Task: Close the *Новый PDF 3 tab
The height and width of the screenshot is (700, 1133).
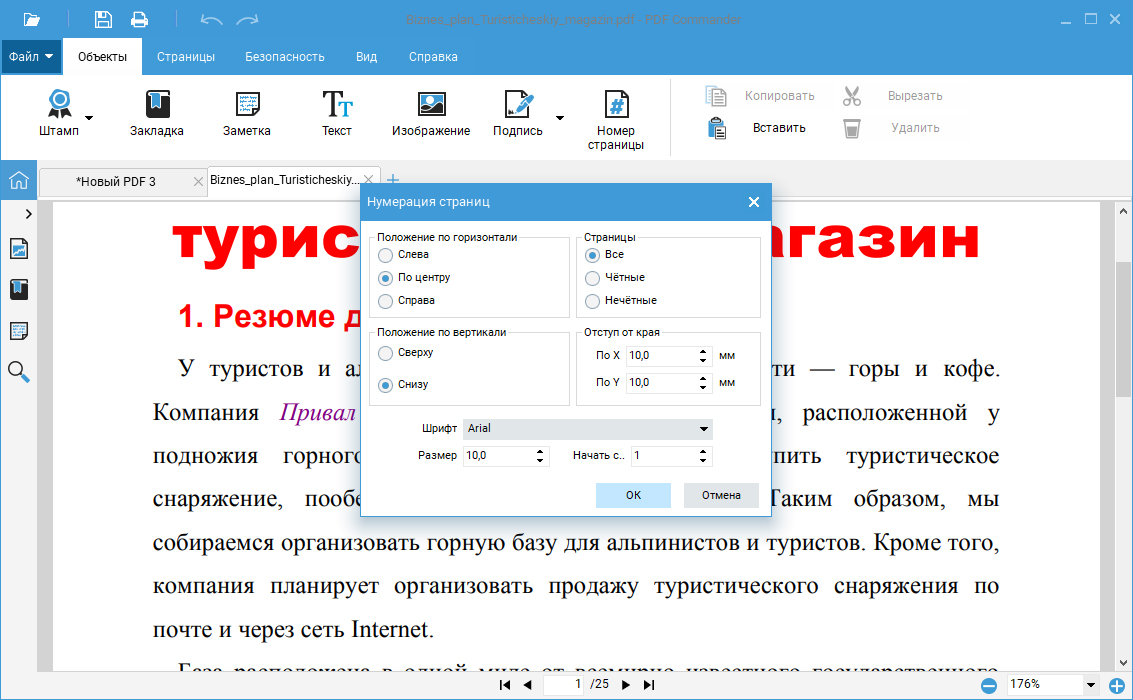Action: pyautogui.click(x=198, y=182)
